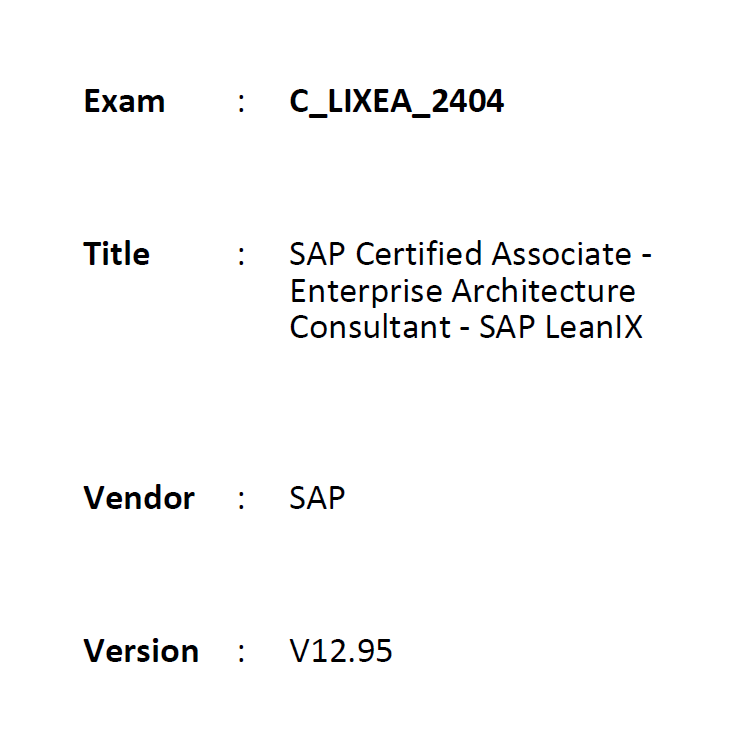This screenshot has height=734, width=738.
Task: Click the bold "Title" label
Action: point(117,254)
